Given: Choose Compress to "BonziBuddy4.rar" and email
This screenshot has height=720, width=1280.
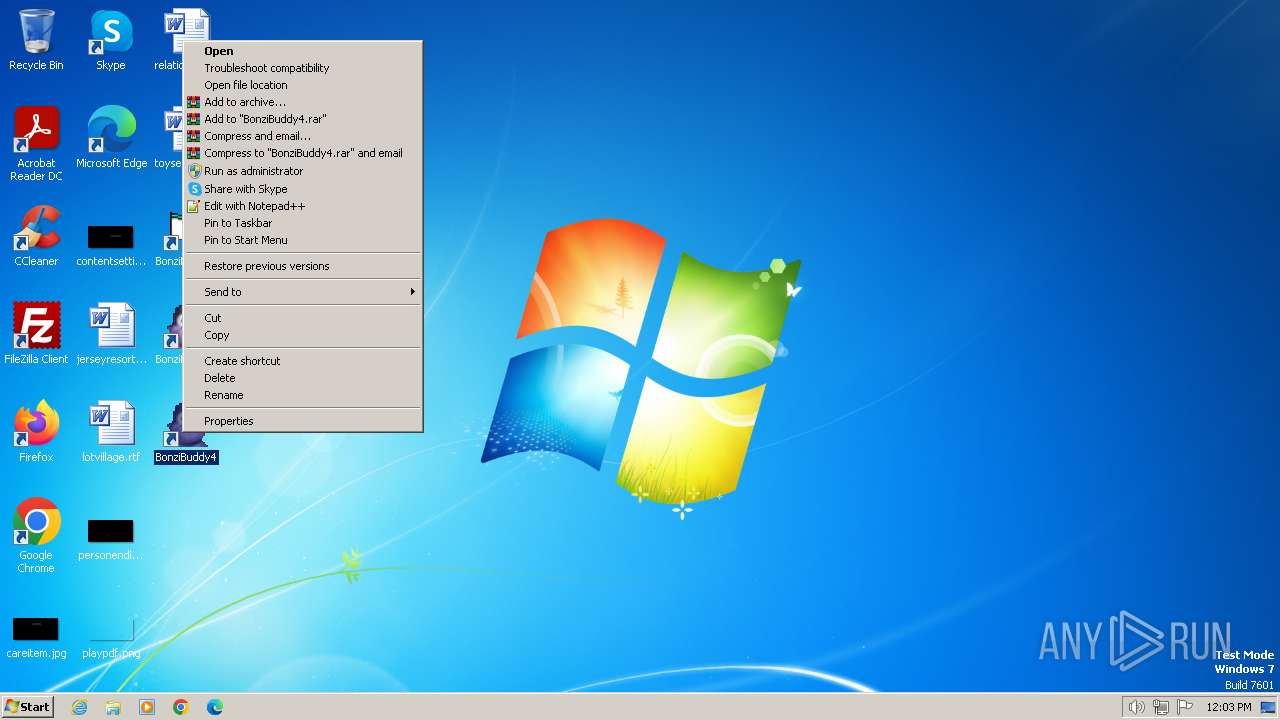Looking at the screenshot, I should pyautogui.click(x=303, y=153).
